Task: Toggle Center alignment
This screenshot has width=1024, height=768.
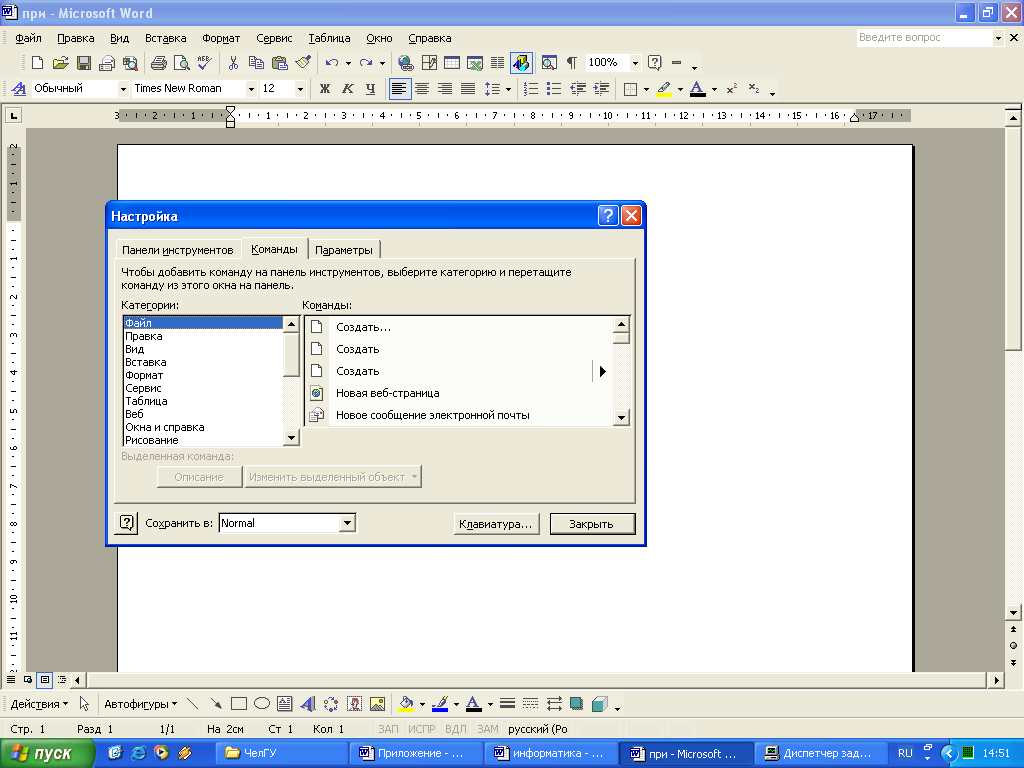Action: click(423, 89)
